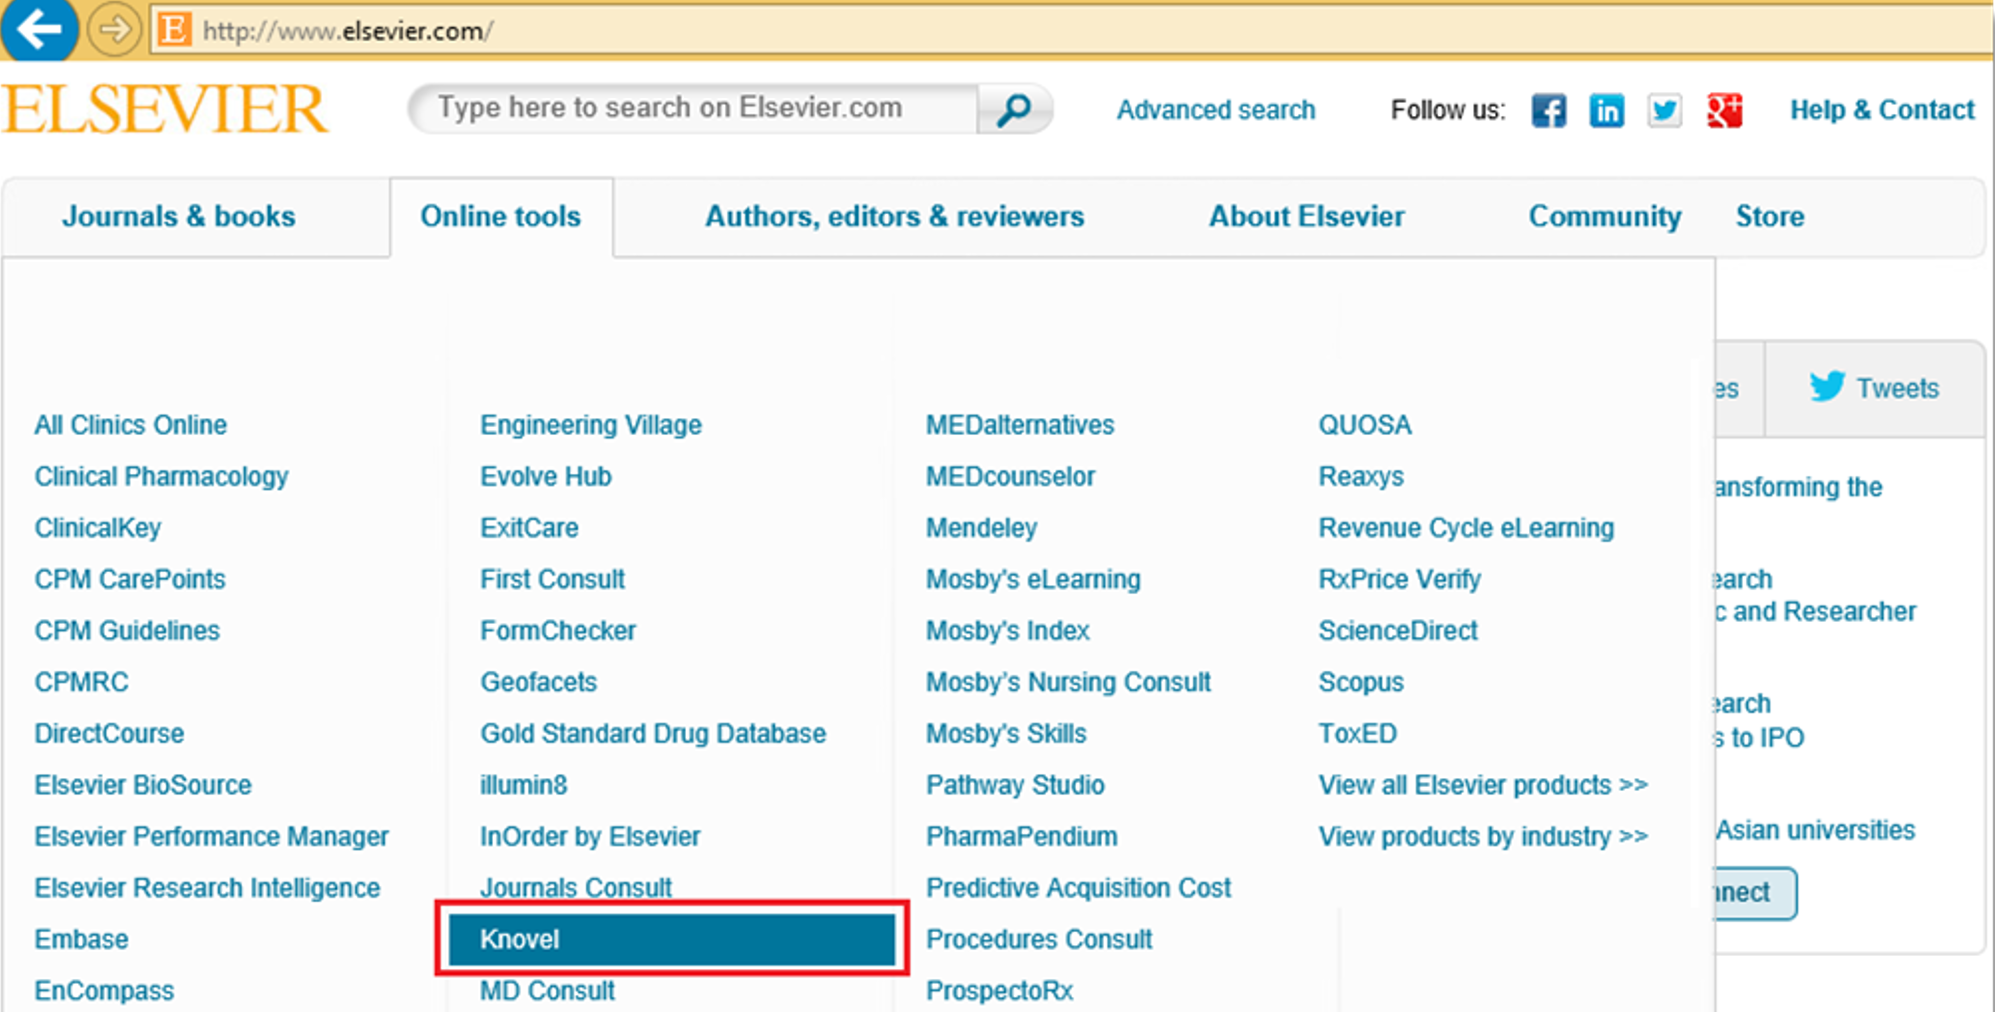Open CPM CarePoints link

click(130, 579)
